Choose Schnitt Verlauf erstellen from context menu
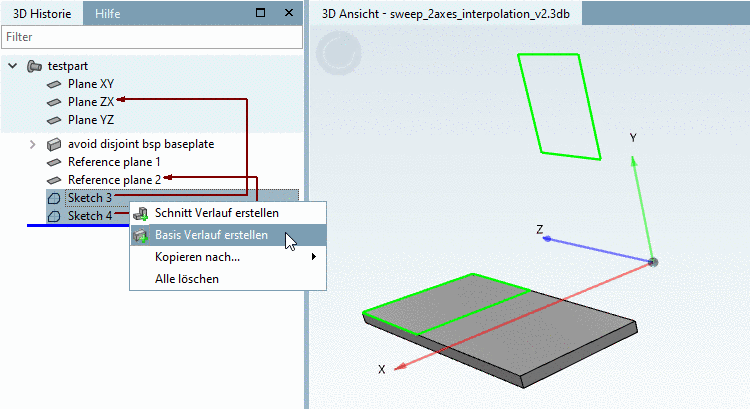Image resolution: width=750 pixels, height=409 pixels. [228, 213]
